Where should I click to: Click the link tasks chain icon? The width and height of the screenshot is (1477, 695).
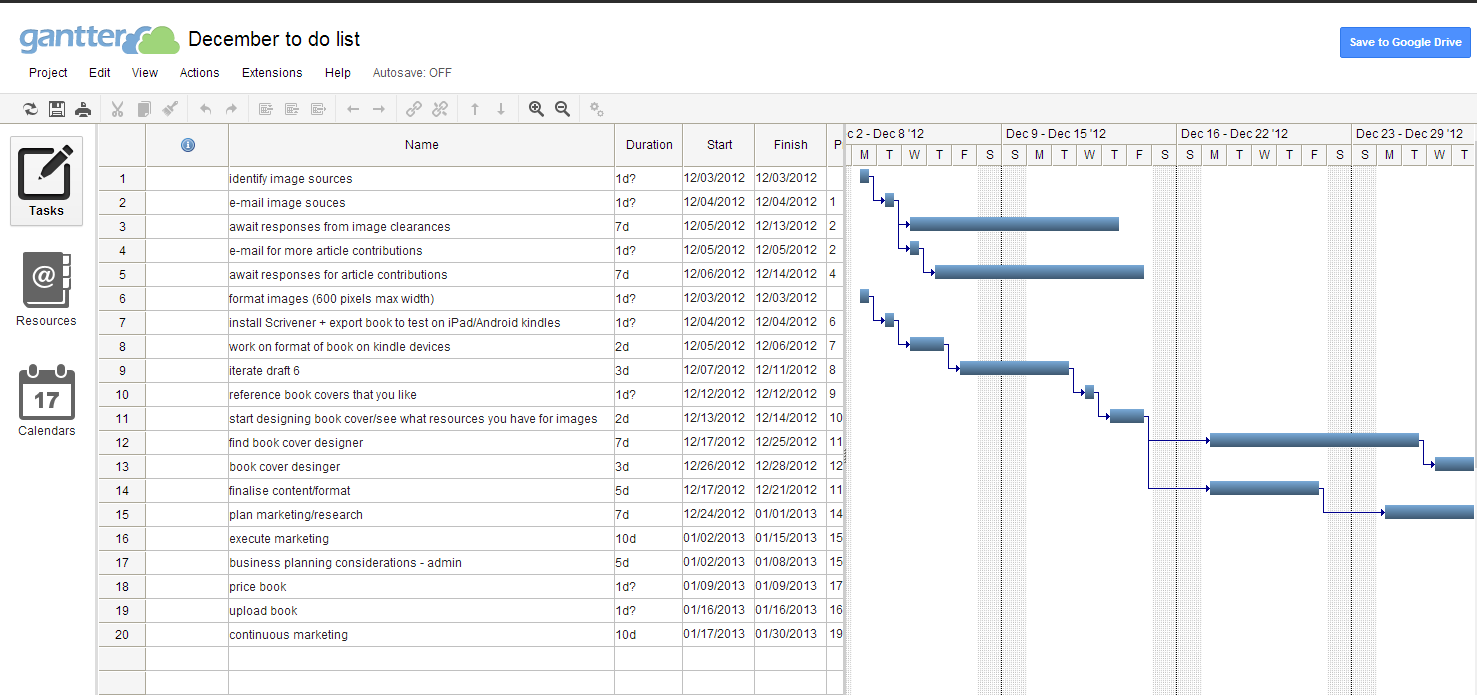tap(413, 109)
